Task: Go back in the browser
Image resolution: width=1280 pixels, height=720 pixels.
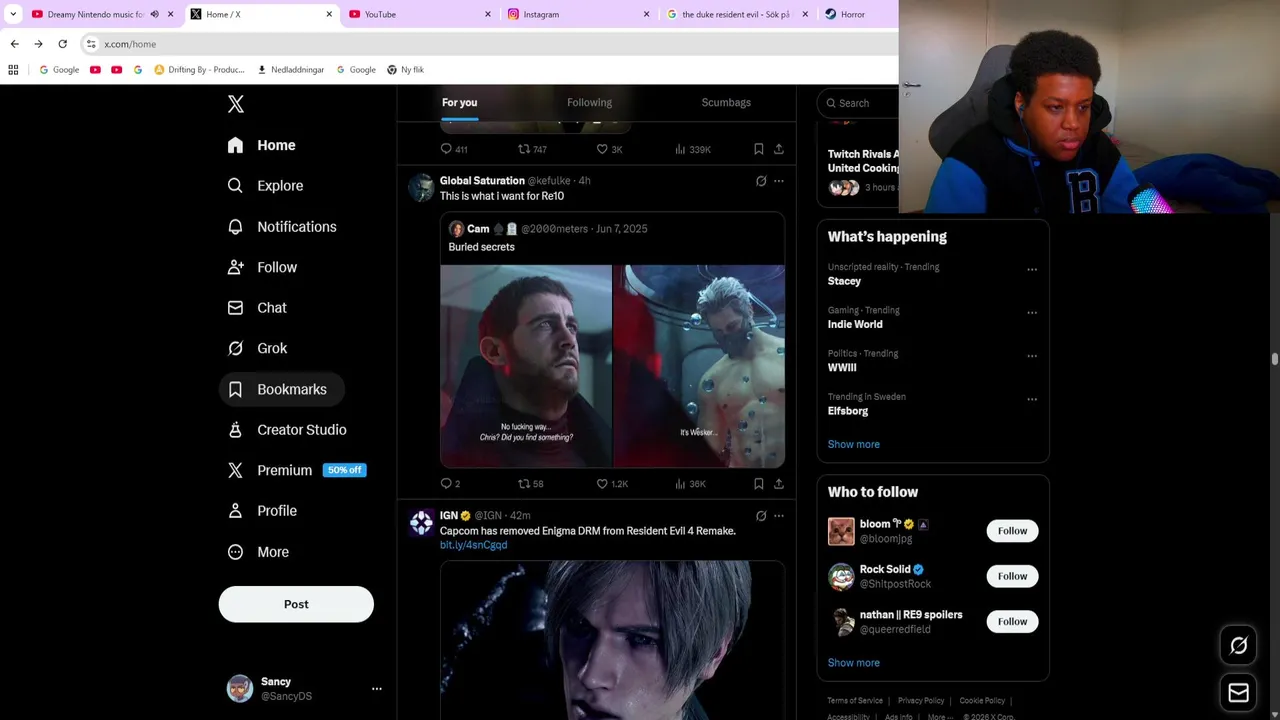Action: (14, 44)
